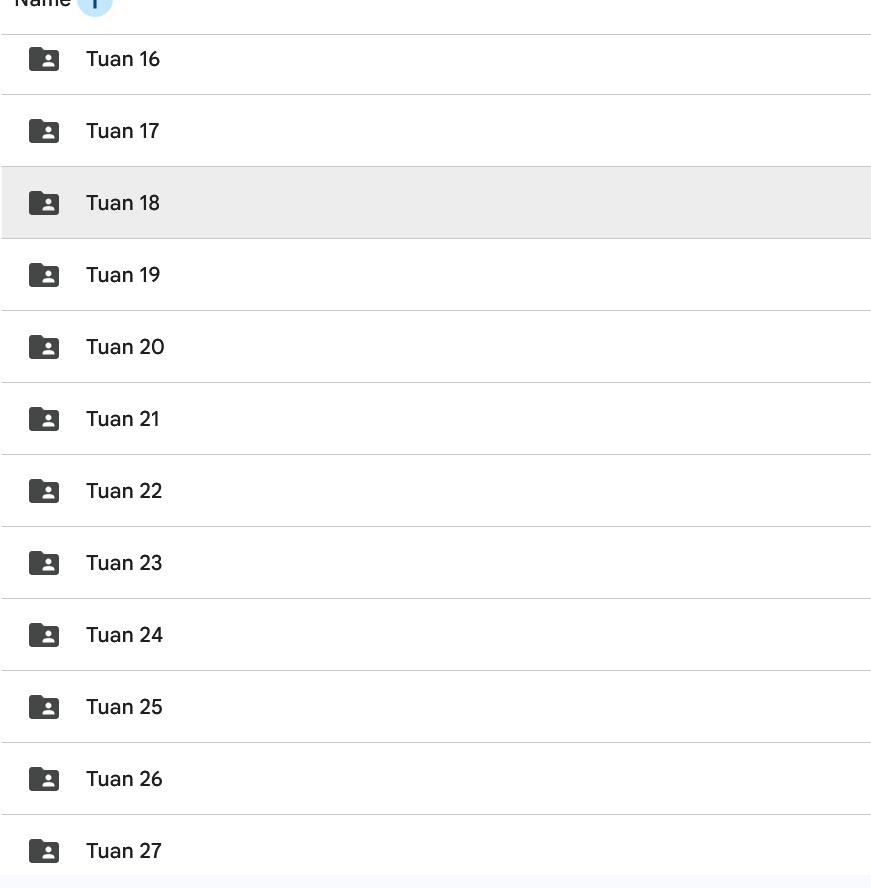Image resolution: width=871 pixels, height=888 pixels.
Task: Click the Name column header
Action: point(42,3)
